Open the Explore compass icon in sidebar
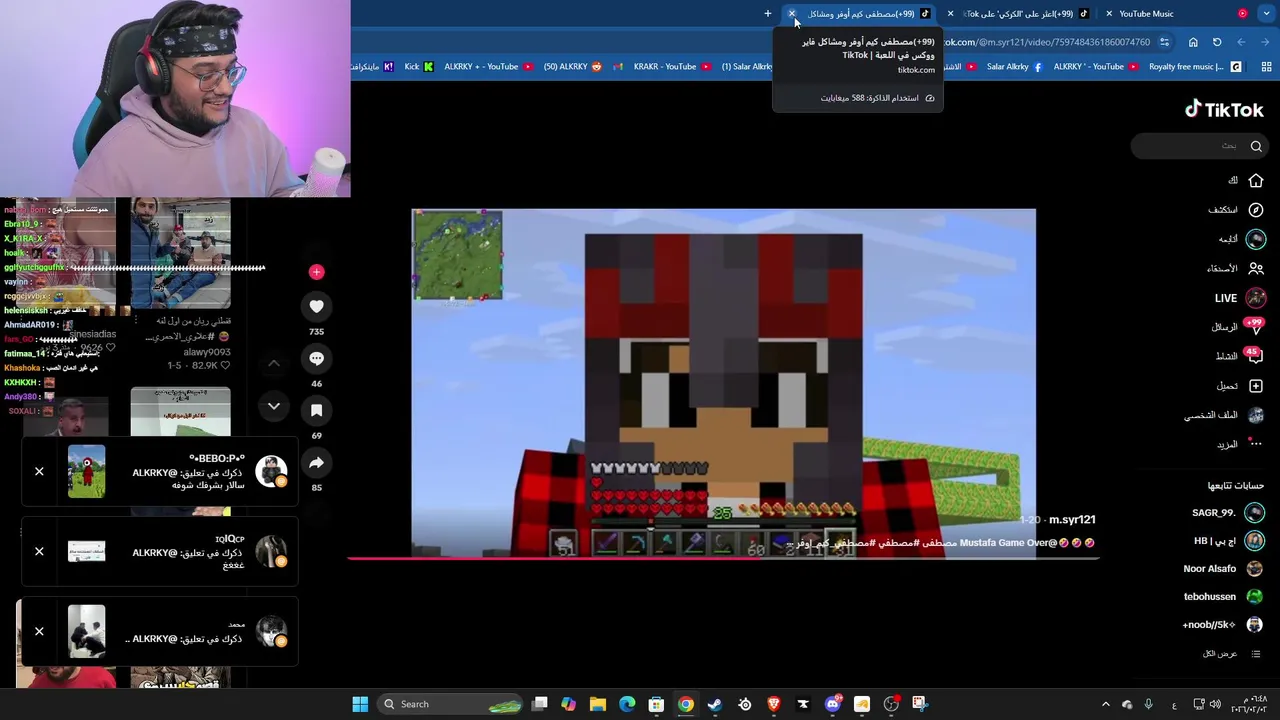The height and width of the screenshot is (720, 1280). 1256,210
